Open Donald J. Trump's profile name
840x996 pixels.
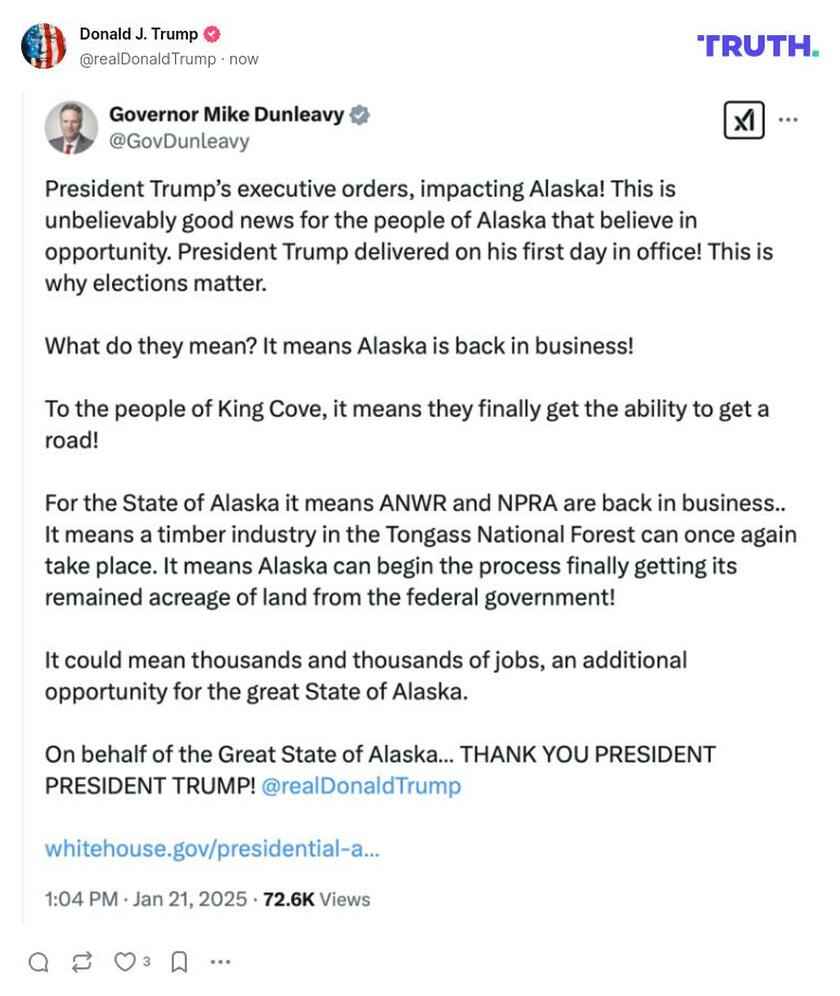(x=139, y=33)
